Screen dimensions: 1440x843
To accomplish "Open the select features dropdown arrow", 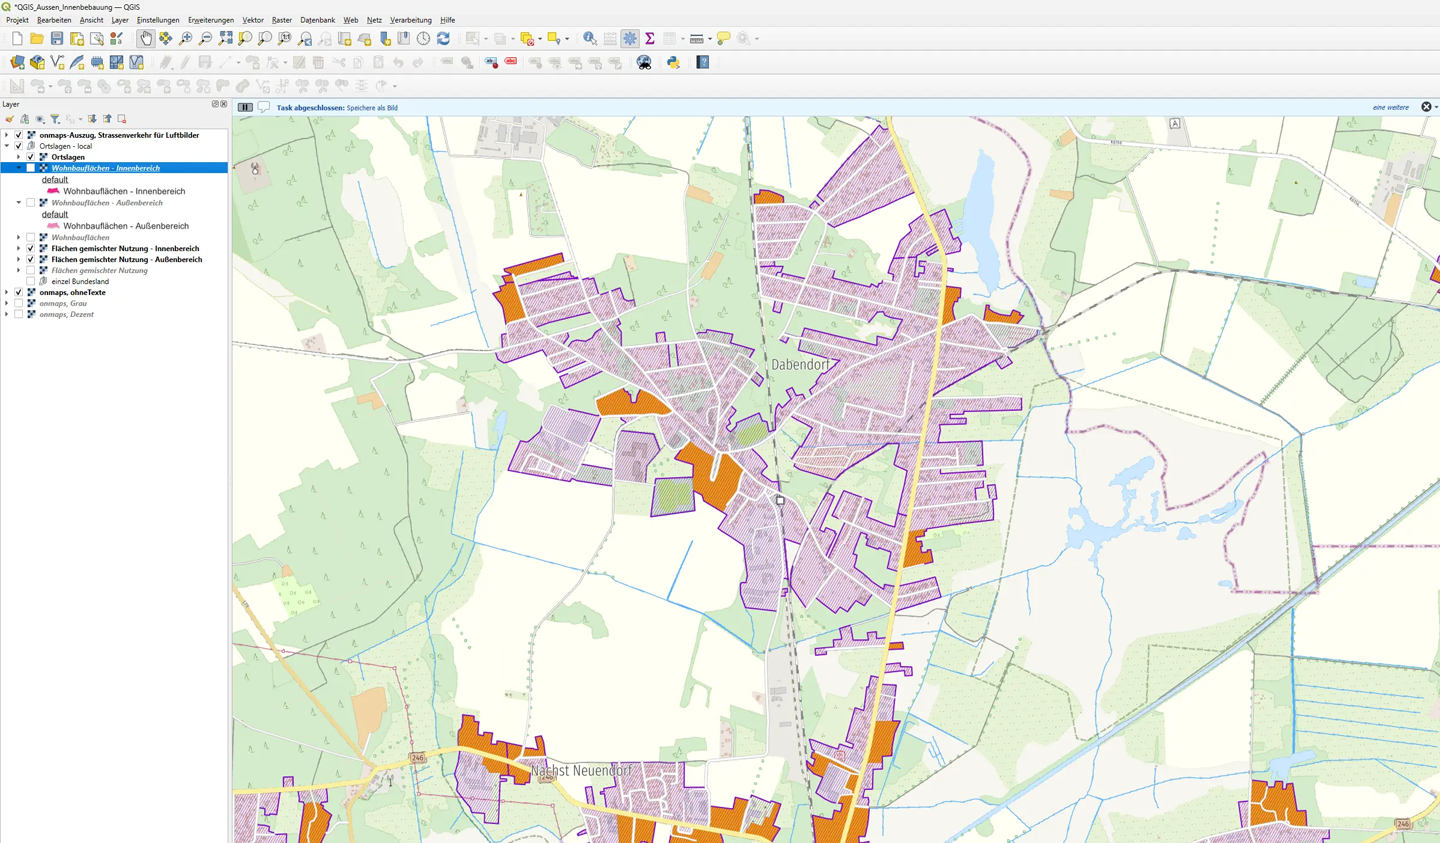I will [x=486, y=39].
